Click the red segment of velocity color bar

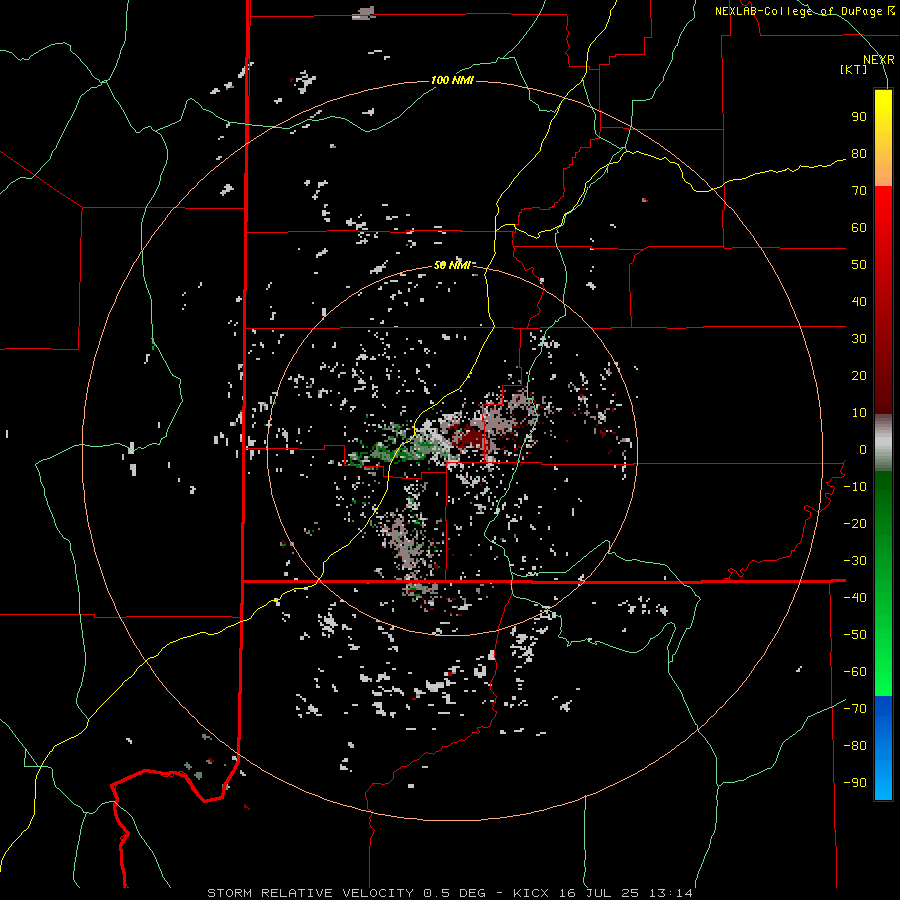coord(883,300)
